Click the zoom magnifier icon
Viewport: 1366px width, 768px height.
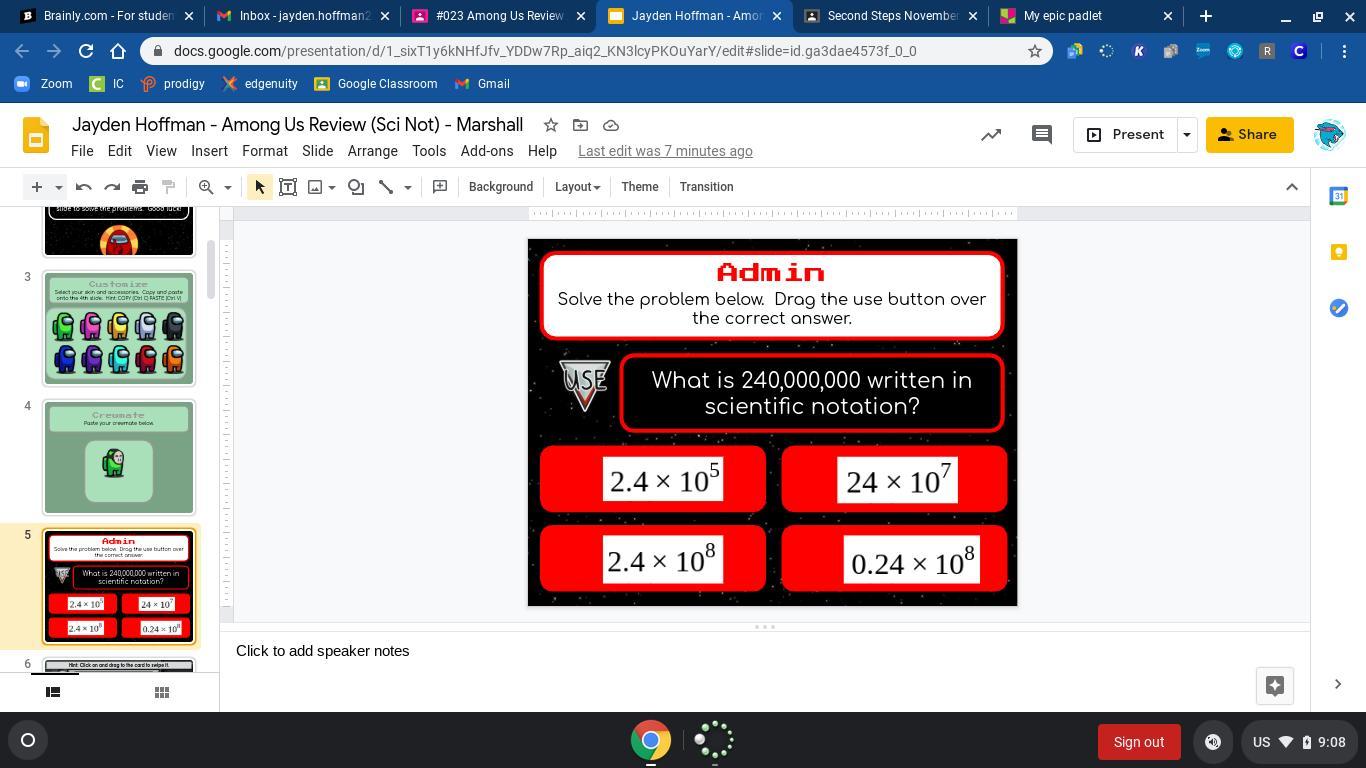[206, 187]
